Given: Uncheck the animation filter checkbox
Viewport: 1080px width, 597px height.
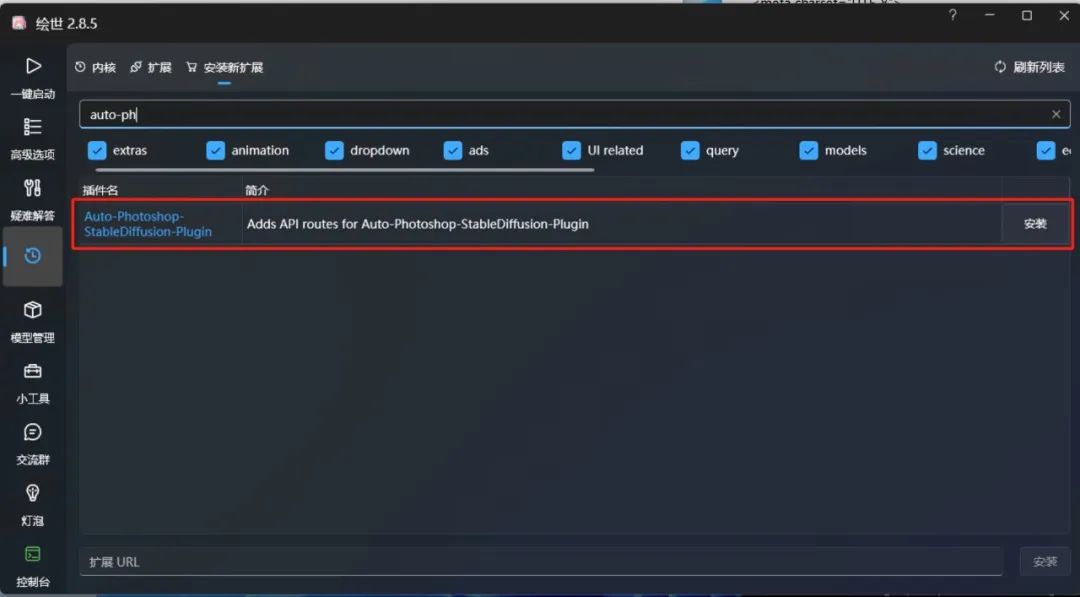Looking at the screenshot, I should pos(216,150).
